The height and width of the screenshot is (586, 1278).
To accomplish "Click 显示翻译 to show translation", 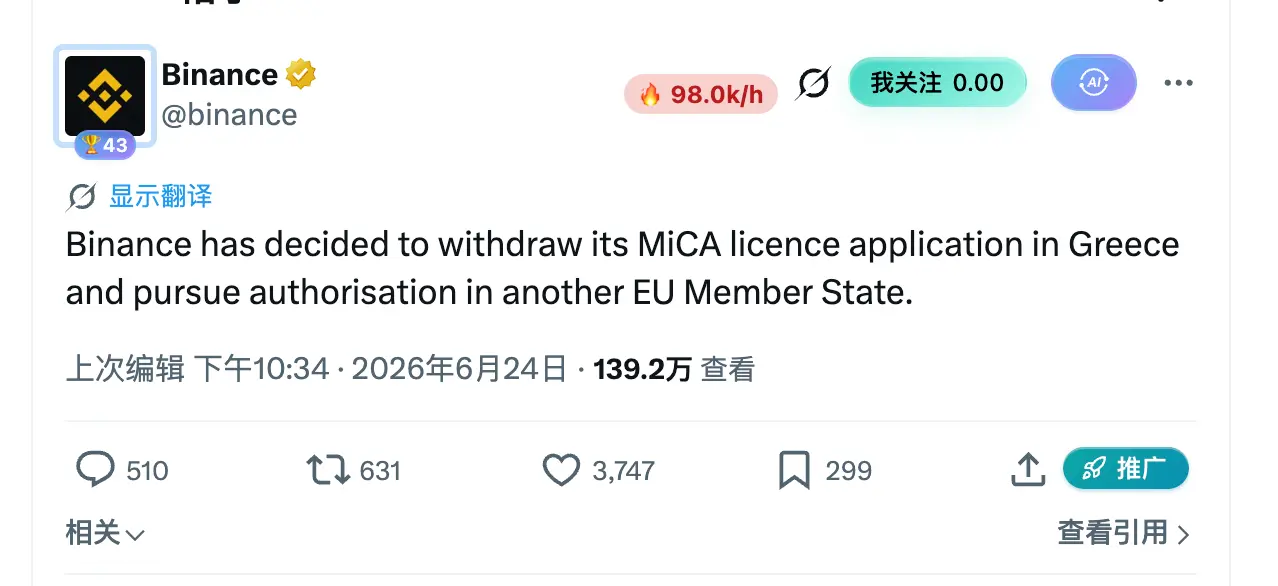I will pyautogui.click(x=161, y=196).
